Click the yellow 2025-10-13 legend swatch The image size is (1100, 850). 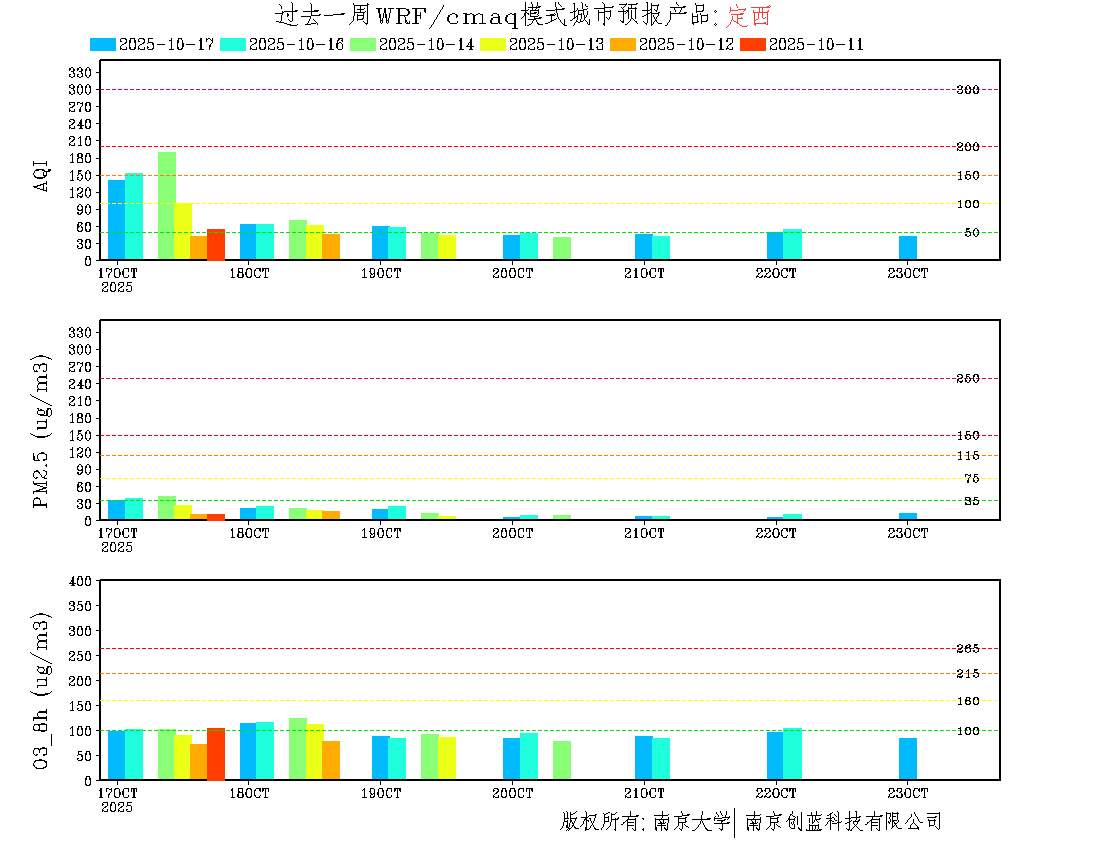pos(493,44)
